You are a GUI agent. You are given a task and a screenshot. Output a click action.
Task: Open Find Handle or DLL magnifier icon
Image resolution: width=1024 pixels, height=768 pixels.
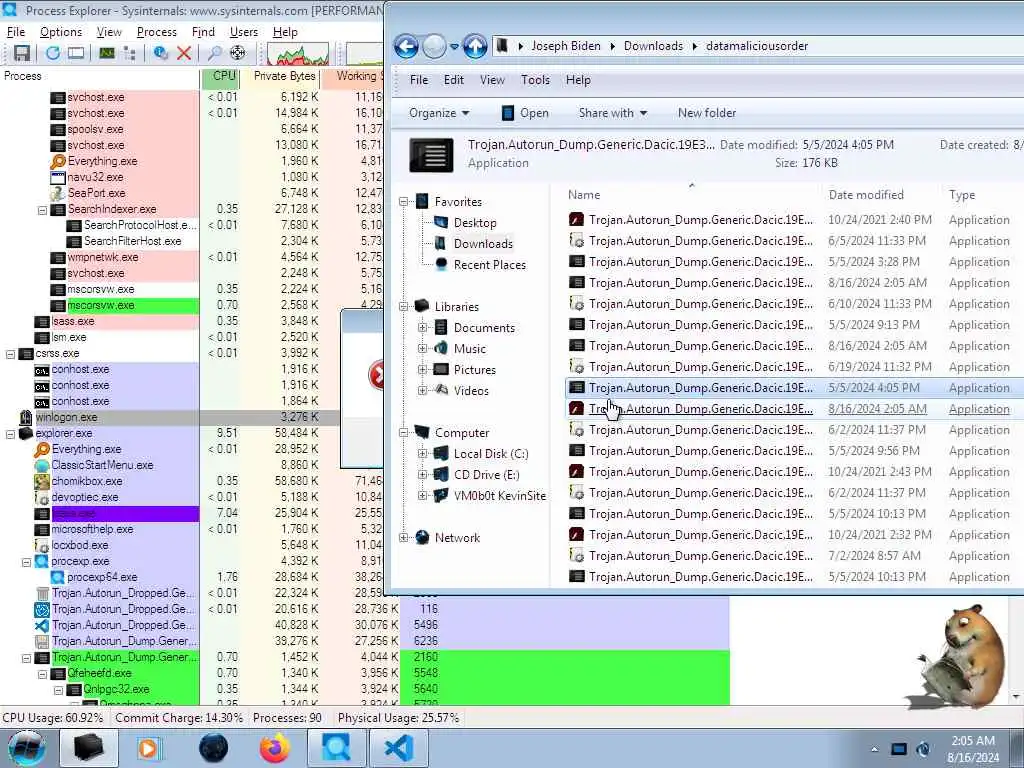coord(214,54)
